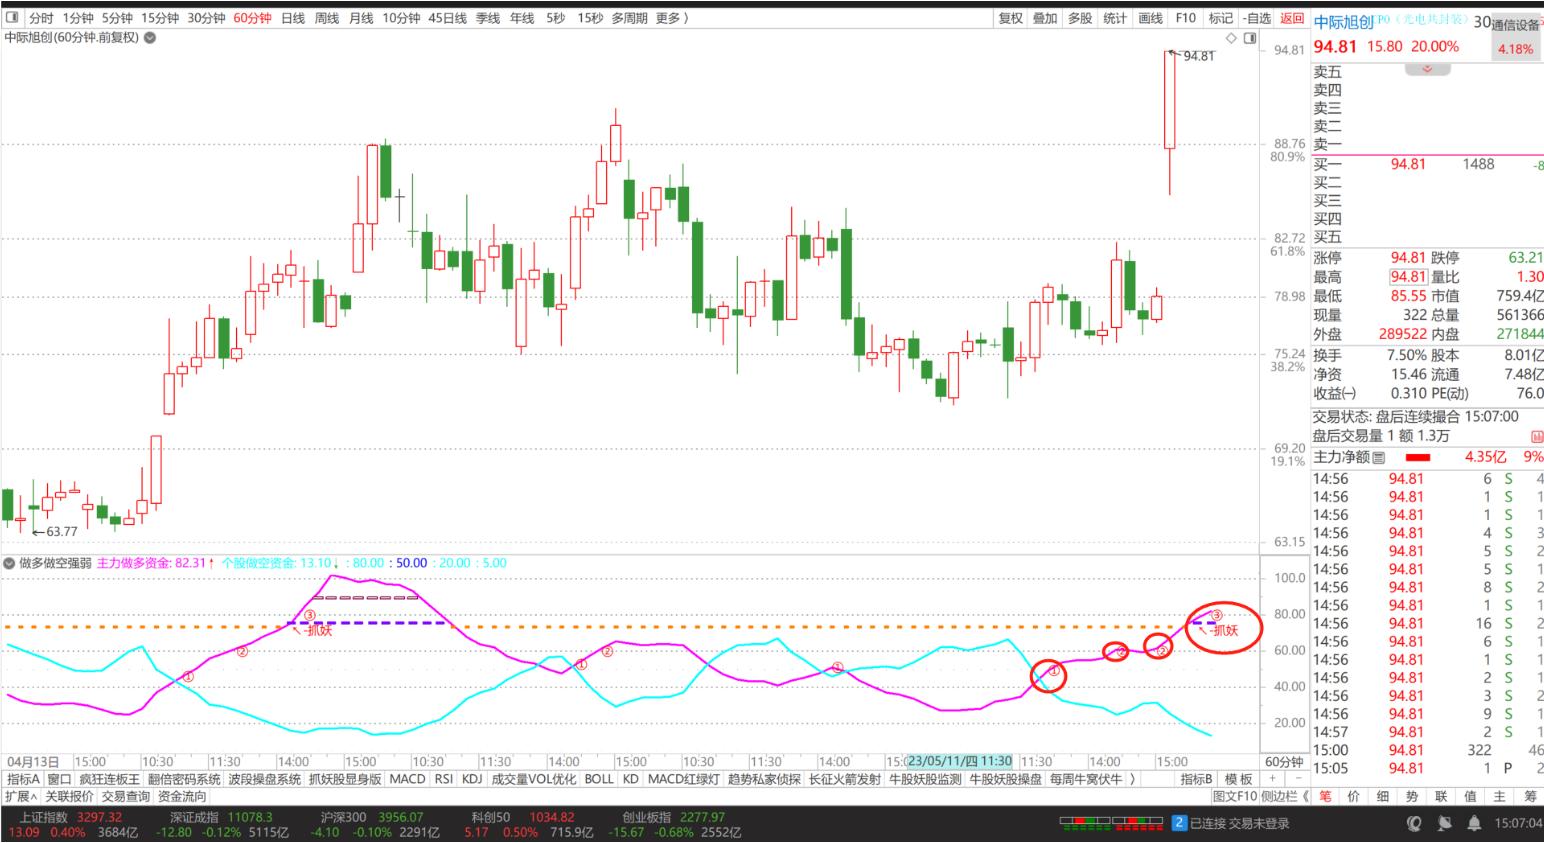Zoom out chart with minus button
This screenshot has height=843, width=1544.
point(1296,779)
